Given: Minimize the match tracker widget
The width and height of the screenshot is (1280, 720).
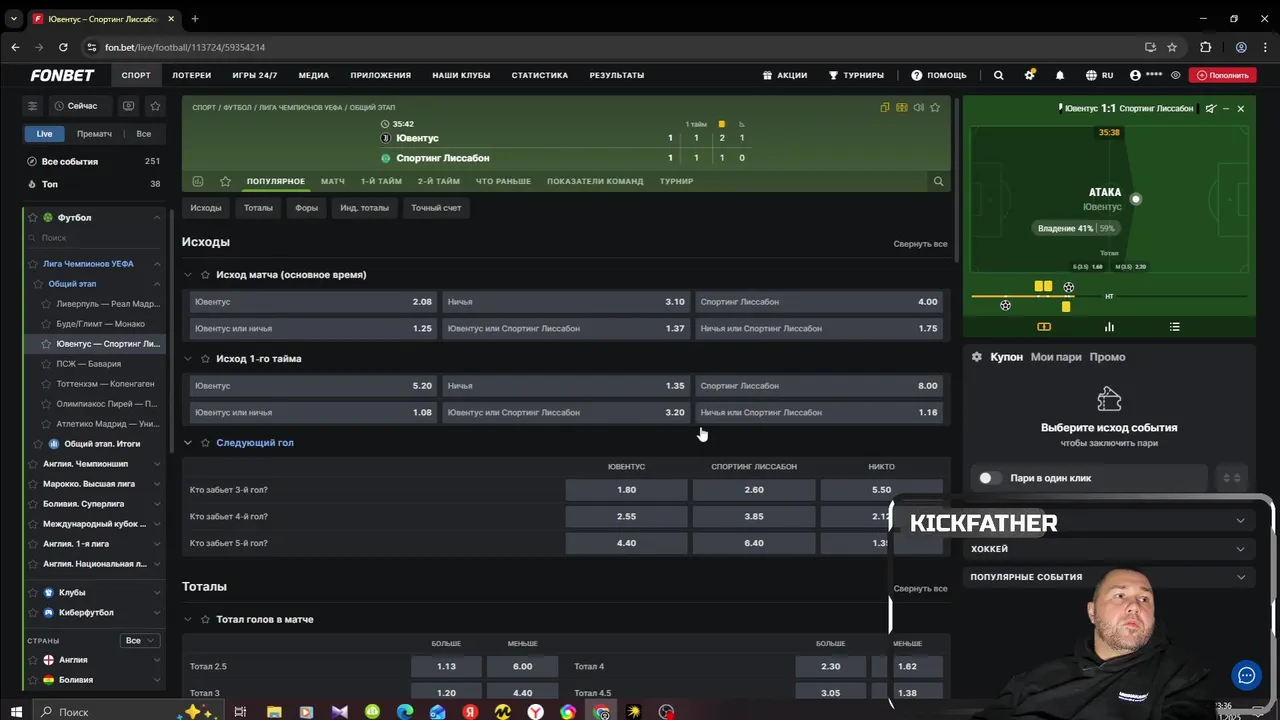Looking at the screenshot, I should click(1226, 108).
